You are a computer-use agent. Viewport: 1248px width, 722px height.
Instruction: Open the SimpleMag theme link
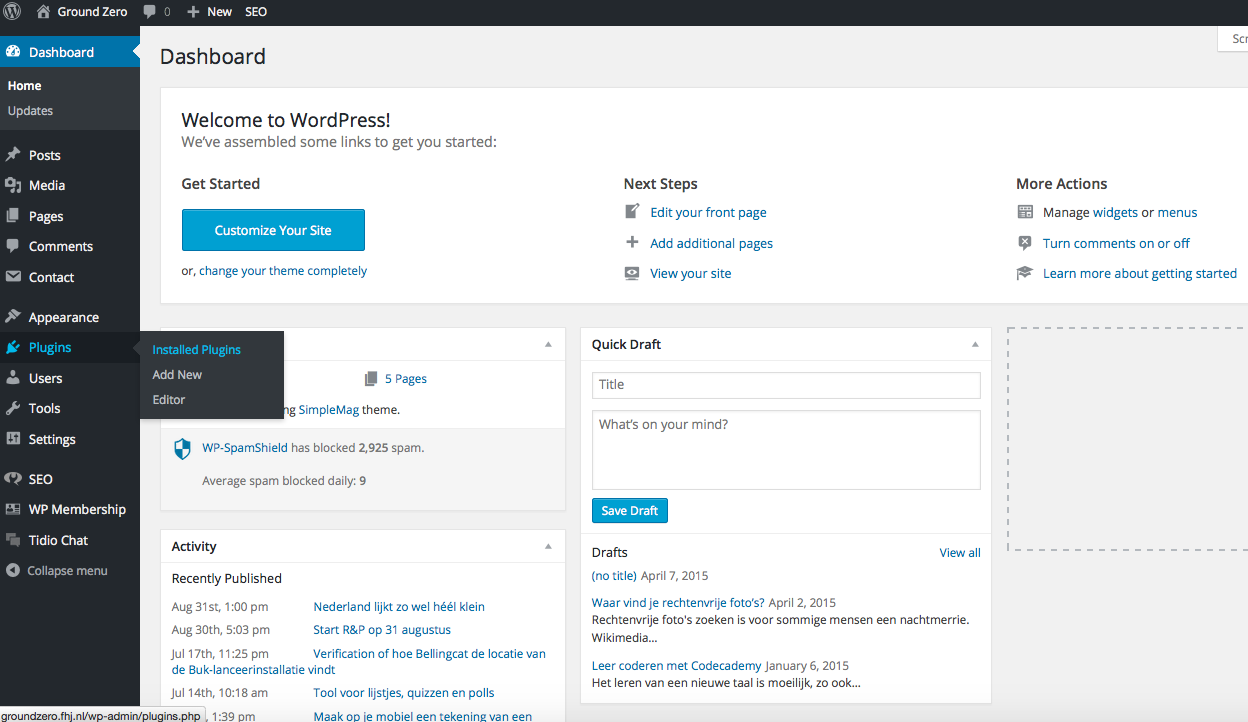(x=329, y=410)
